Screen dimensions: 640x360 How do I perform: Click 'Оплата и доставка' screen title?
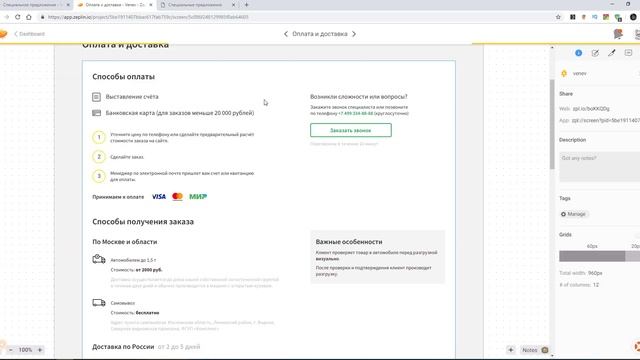(320, 34)
